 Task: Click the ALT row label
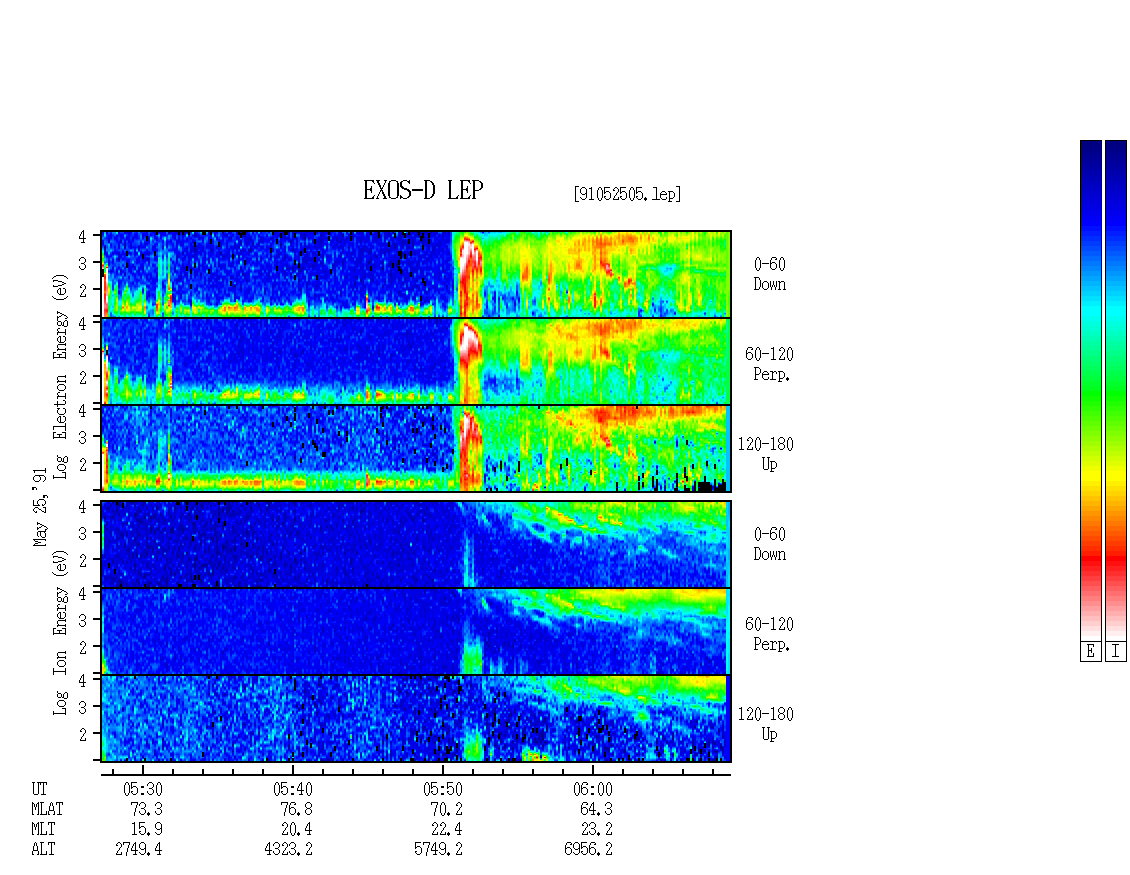pos(43,850)
